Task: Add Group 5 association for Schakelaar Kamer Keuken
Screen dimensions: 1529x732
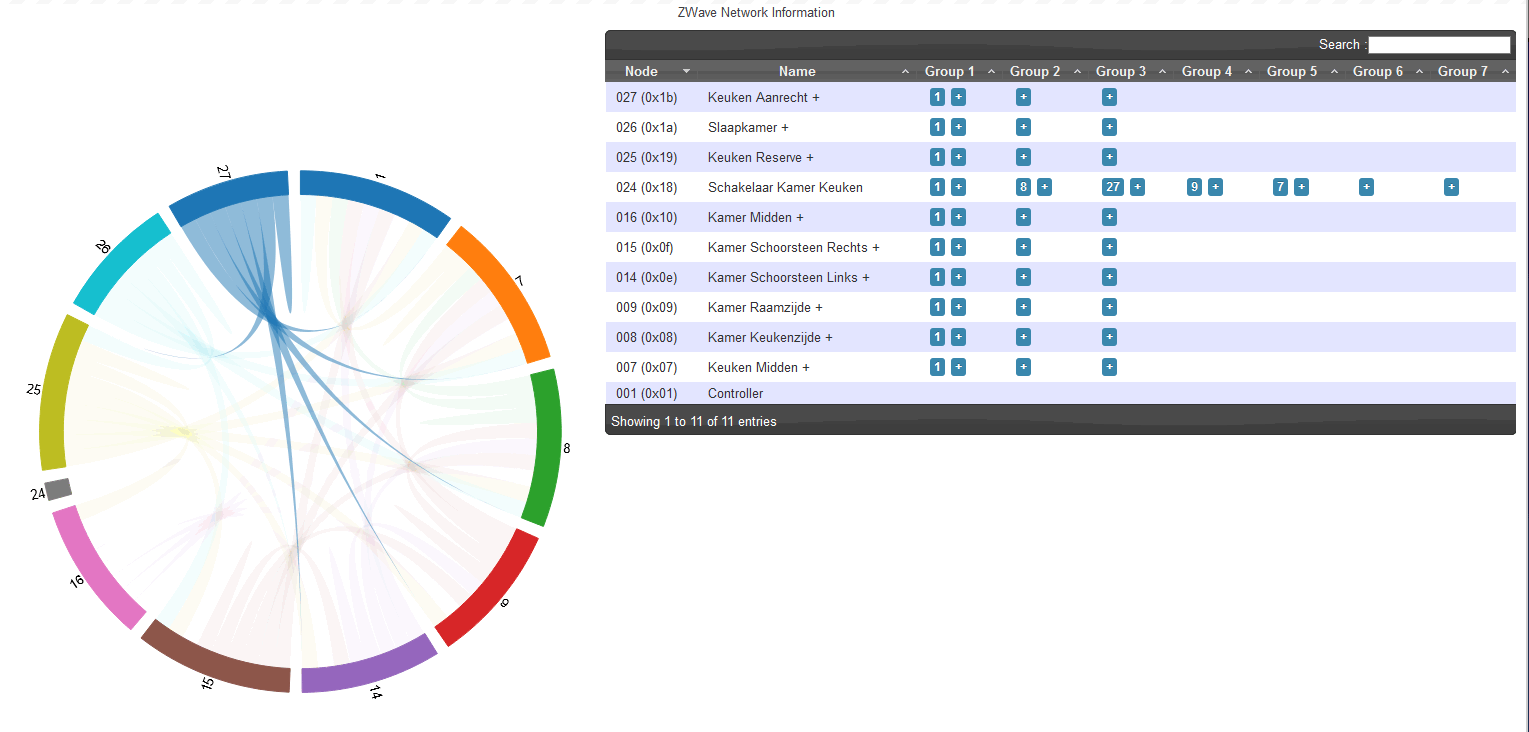Action: [1301, 187]
